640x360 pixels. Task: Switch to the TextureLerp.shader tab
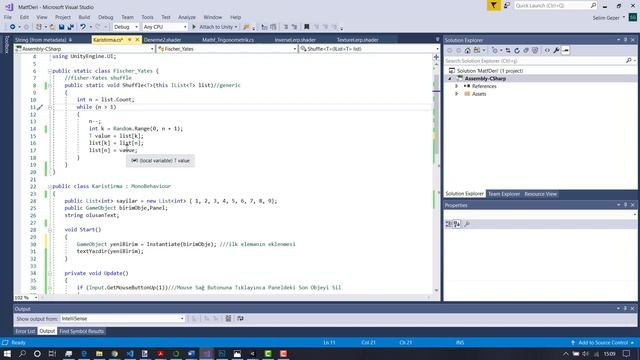(x=358, y=40)
